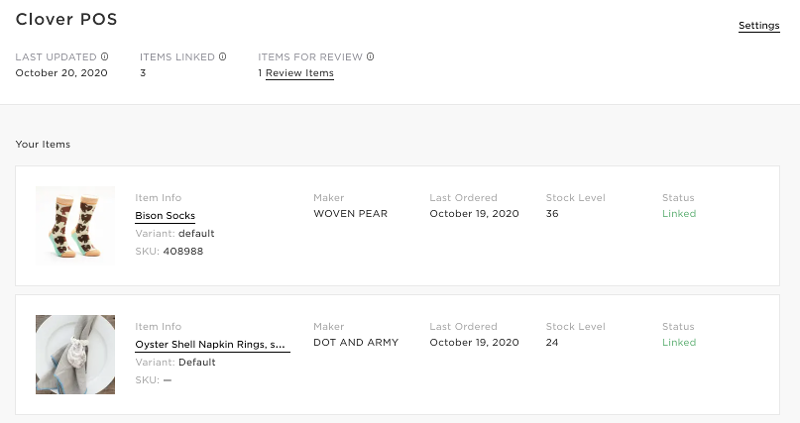The height and width of the screenshot is (423, 800).
Task: Click info icon next to Items For Review
Action: [x=370, y=57]
